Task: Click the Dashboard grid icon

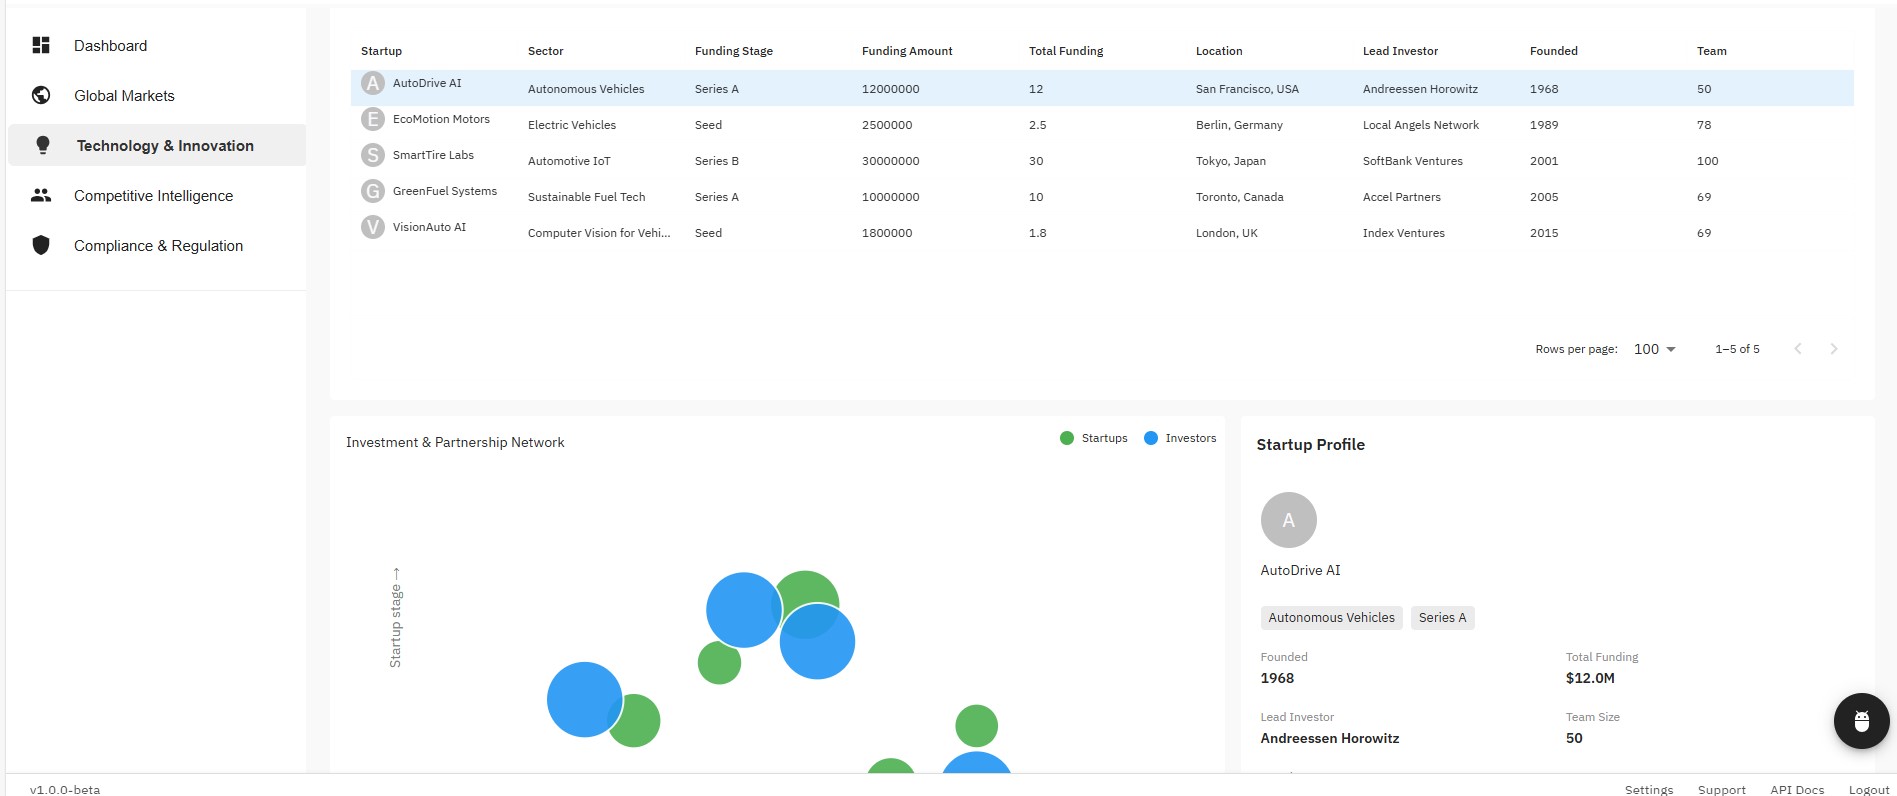Action: coord(41,45)
